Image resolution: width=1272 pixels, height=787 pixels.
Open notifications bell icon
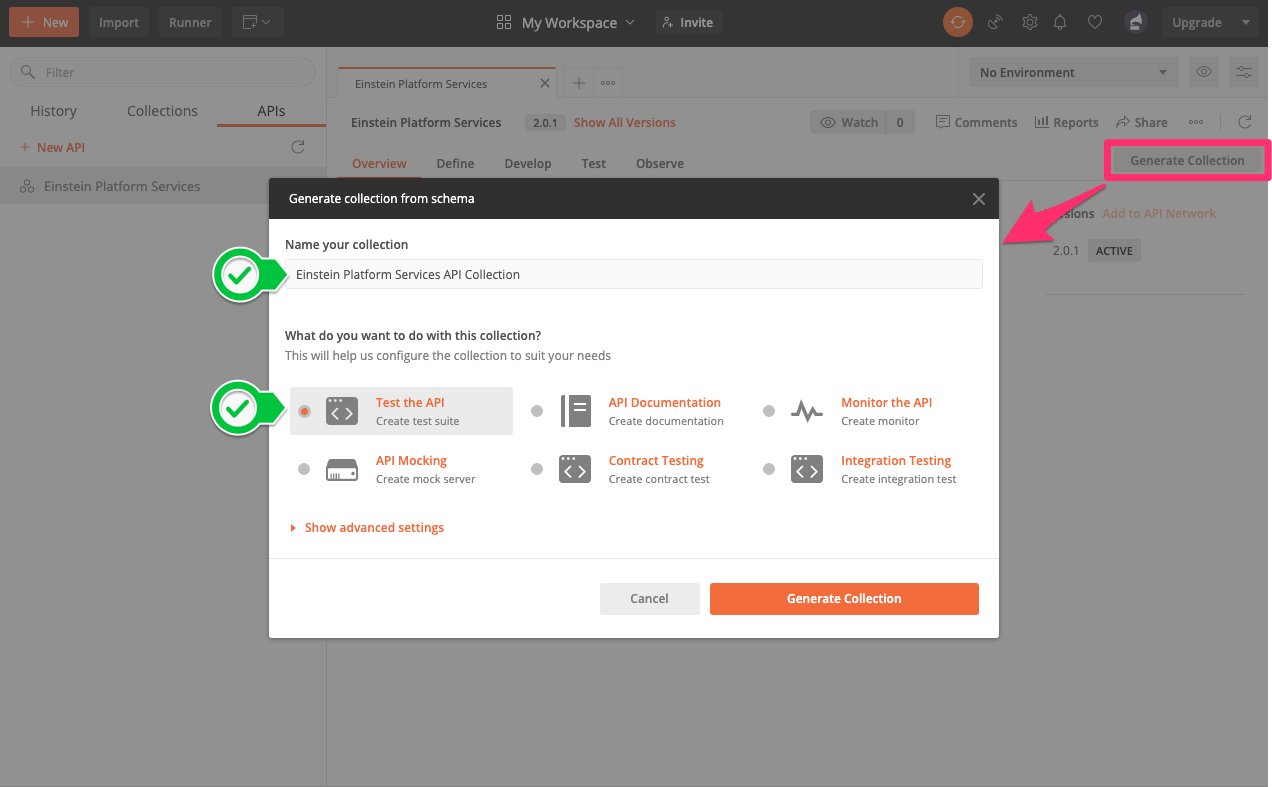(x=1062, y=22)
